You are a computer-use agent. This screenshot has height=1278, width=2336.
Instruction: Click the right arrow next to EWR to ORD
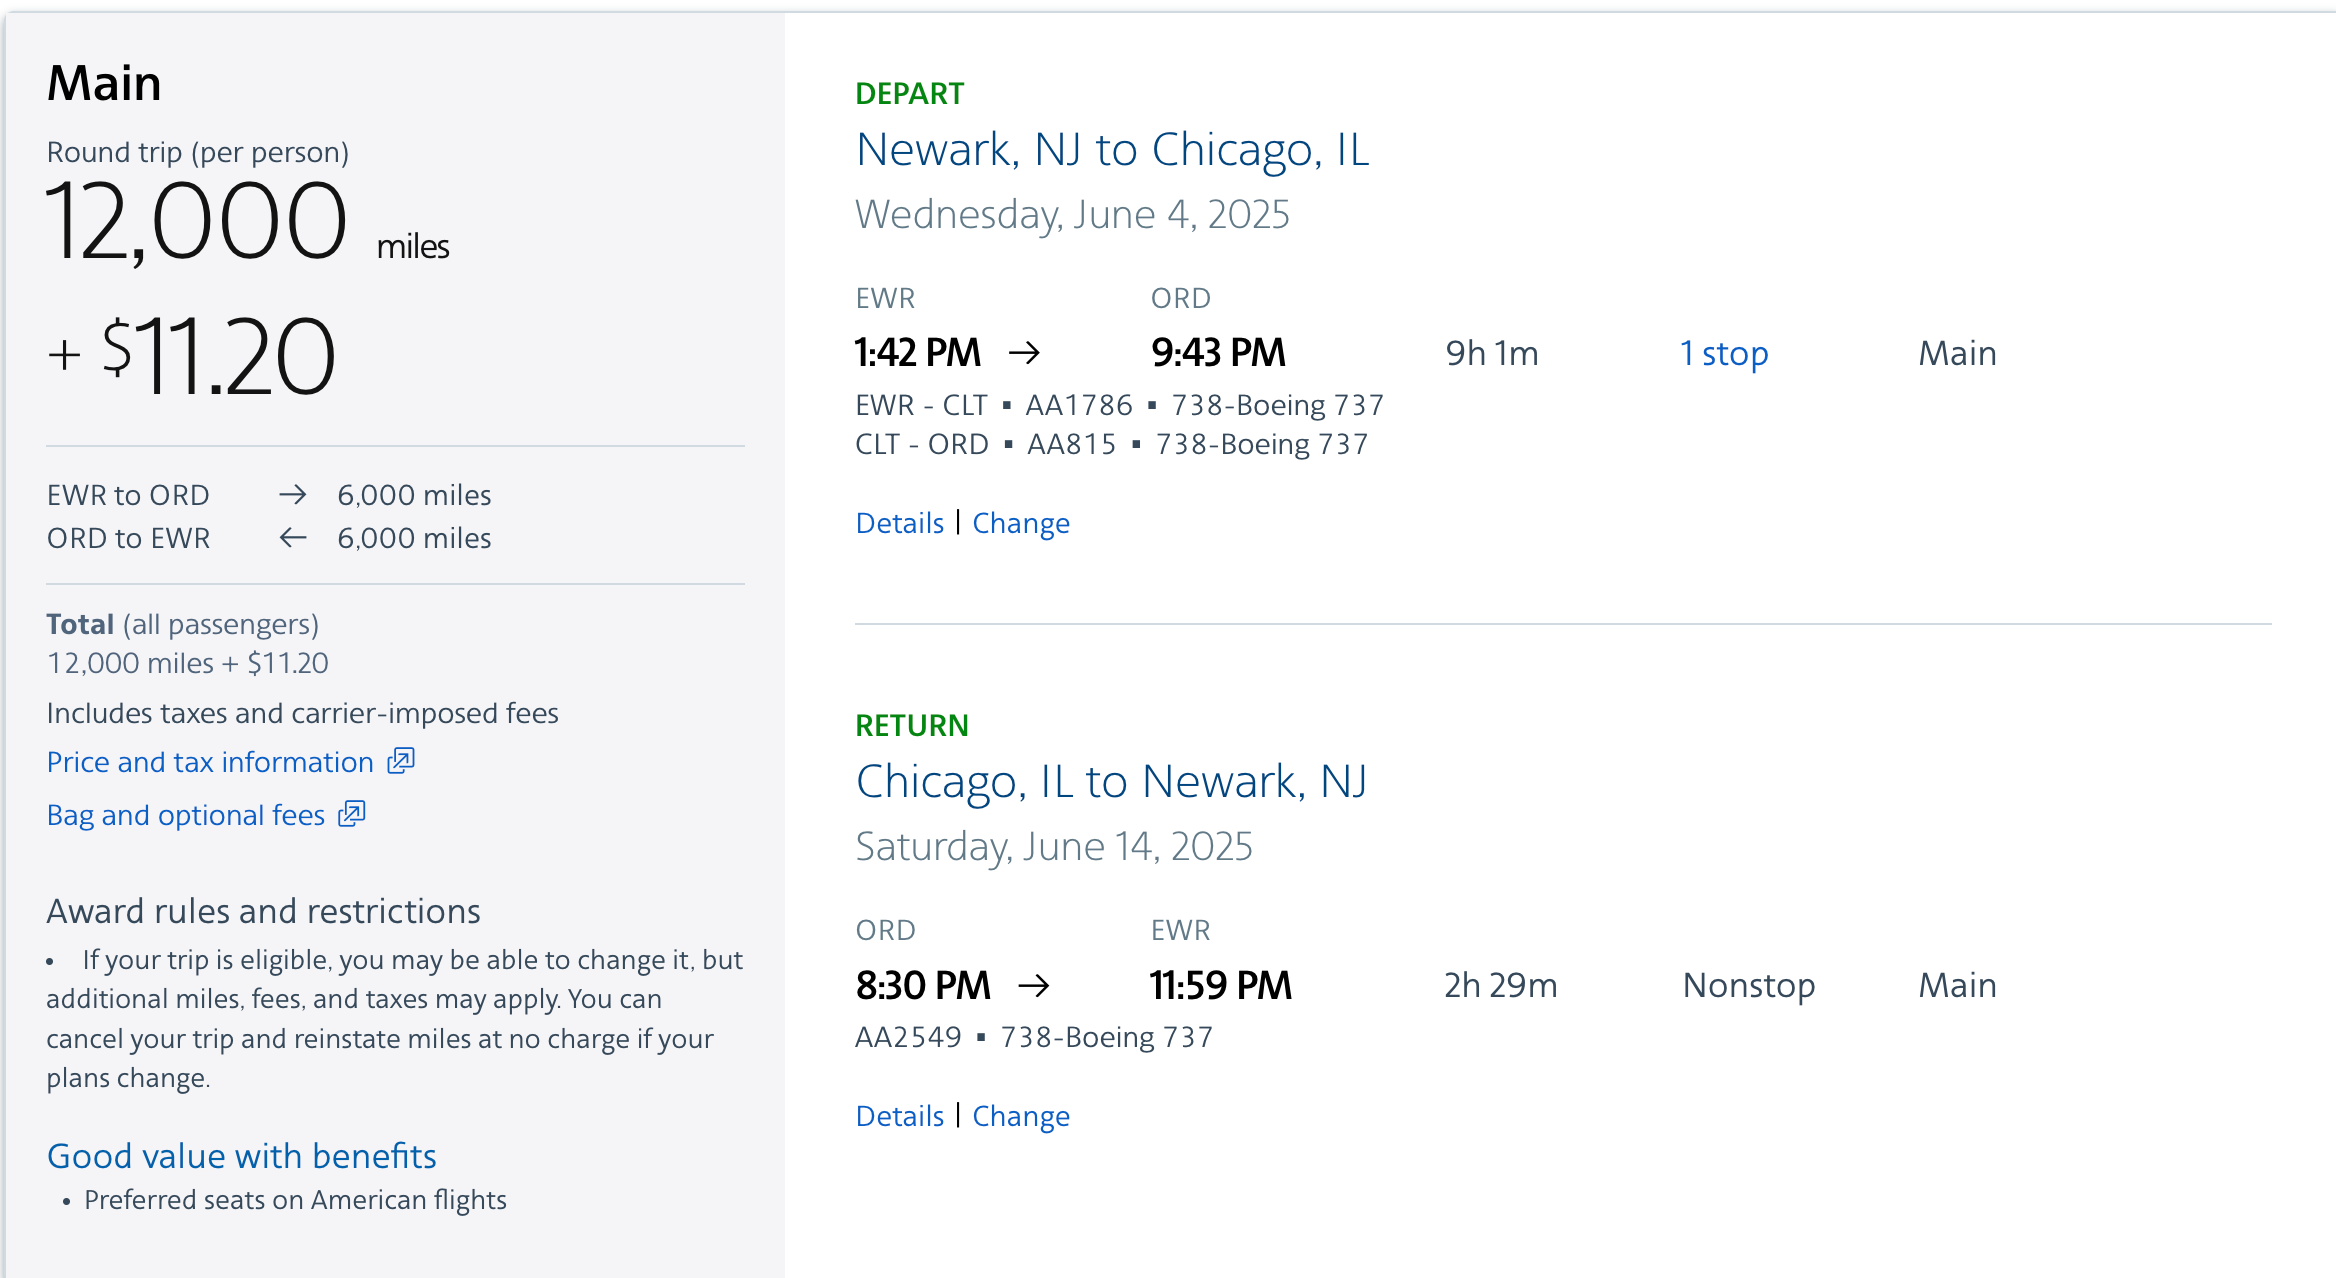coord(291,494)
